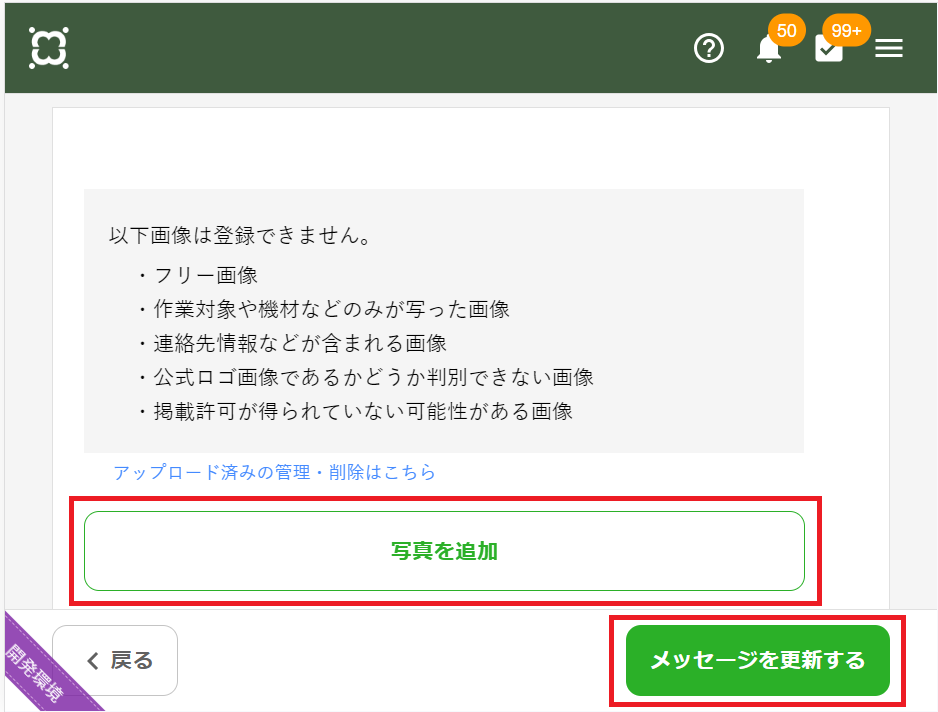
Task: Click the orange 50 notification badge
Action: click(786, 31)
